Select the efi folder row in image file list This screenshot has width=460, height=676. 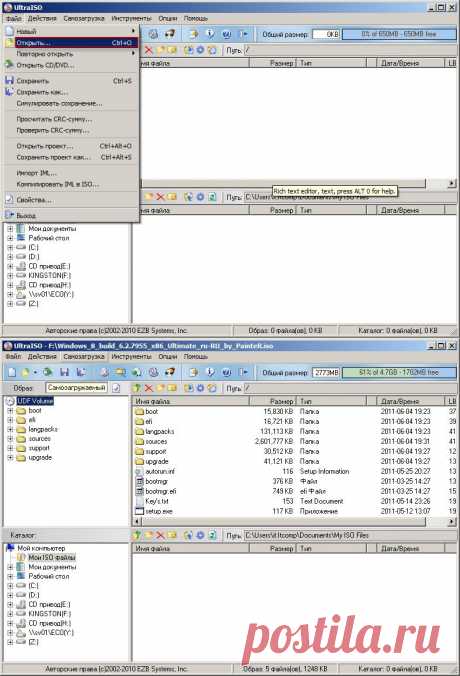click(x=293, y=422)
